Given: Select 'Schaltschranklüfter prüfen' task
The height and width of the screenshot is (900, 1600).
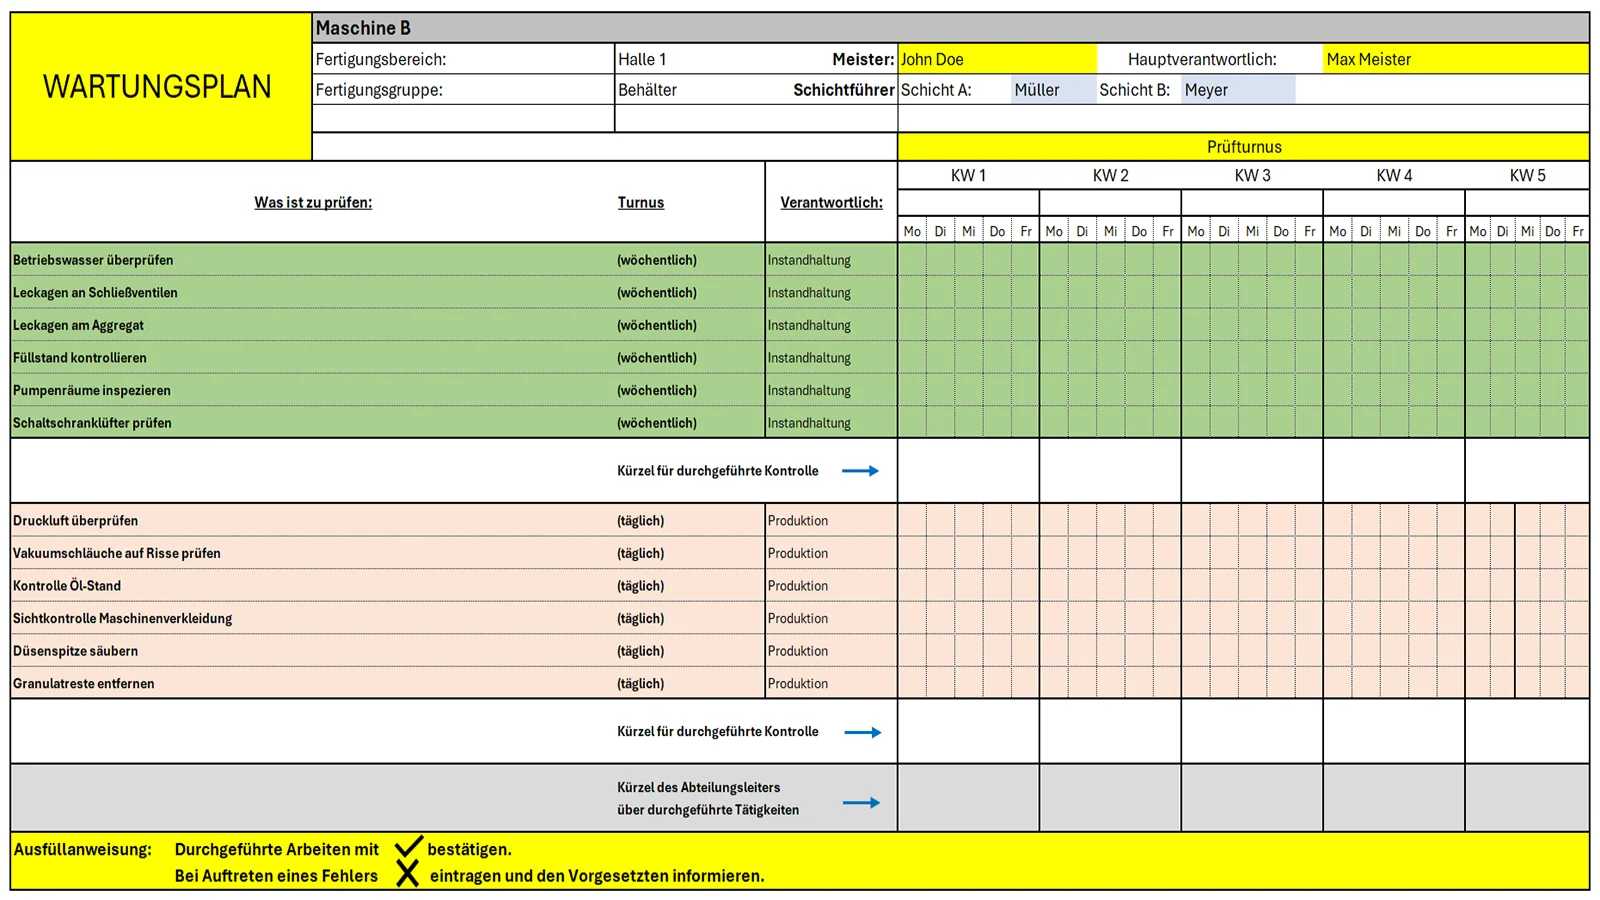Looking at the screenshot, I should click(92, 423).
